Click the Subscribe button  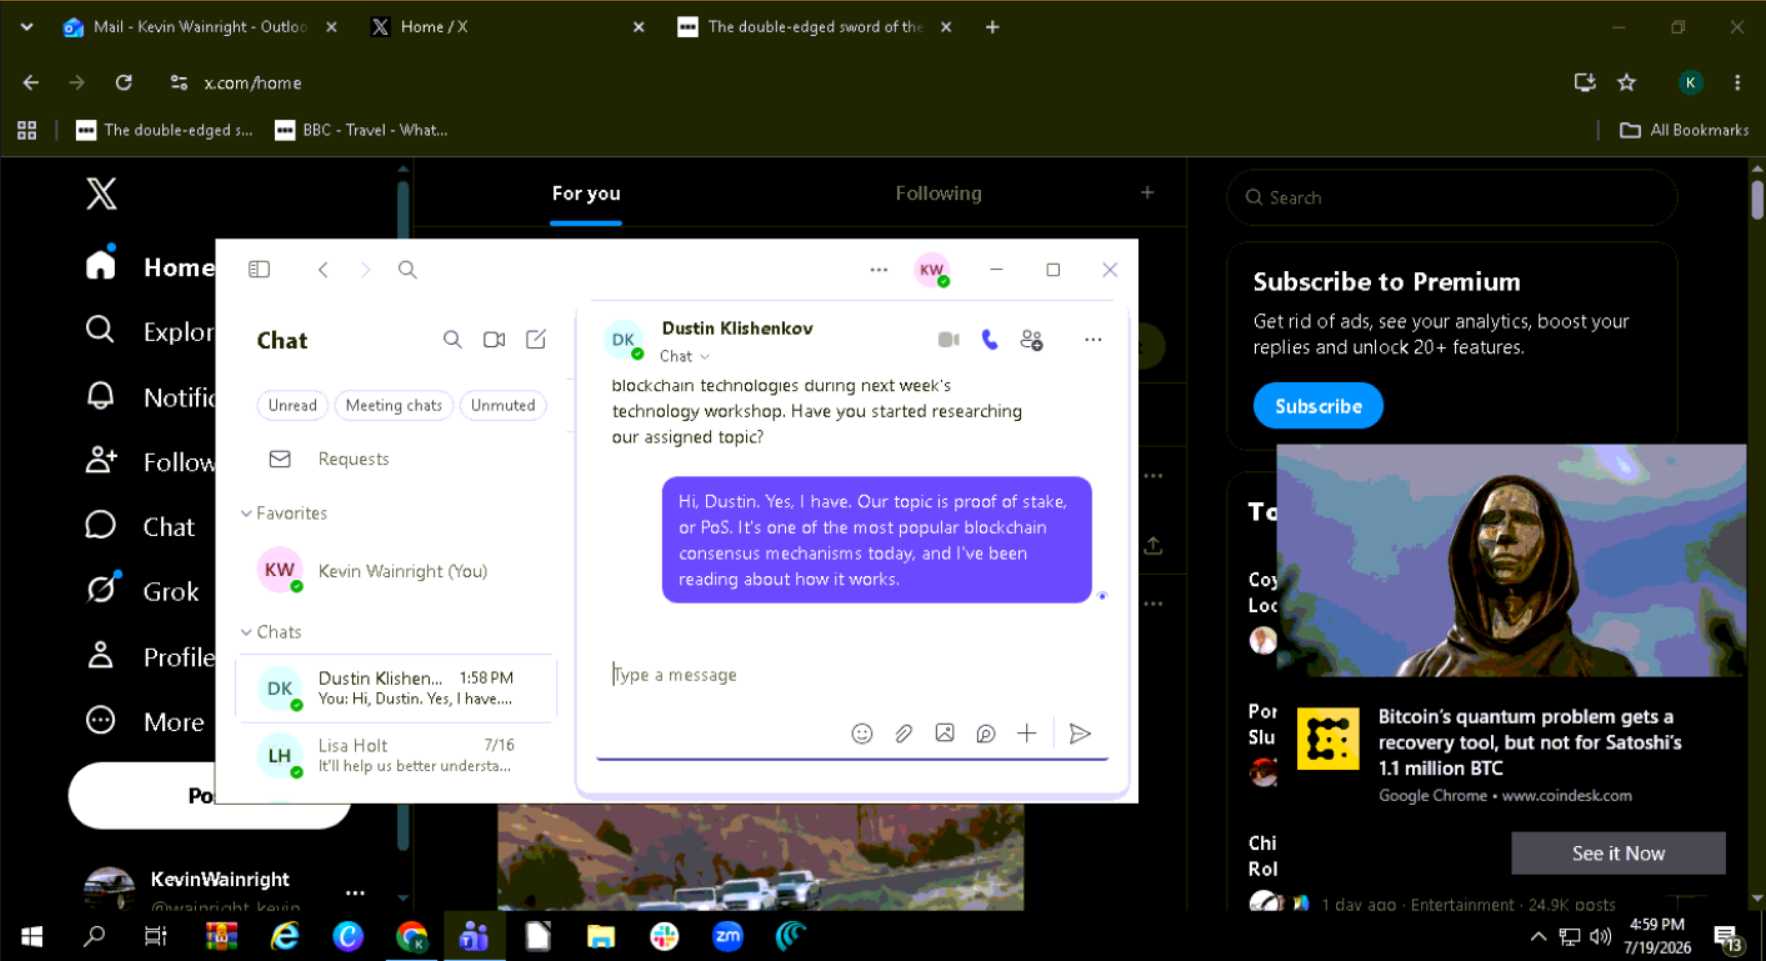point(1318,406)
